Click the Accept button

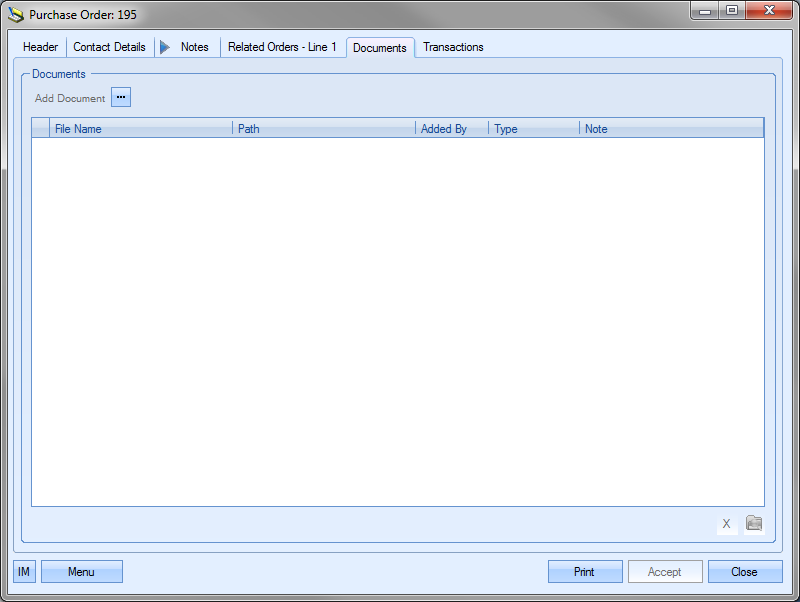pyautogui.click(x=665, y=571)
